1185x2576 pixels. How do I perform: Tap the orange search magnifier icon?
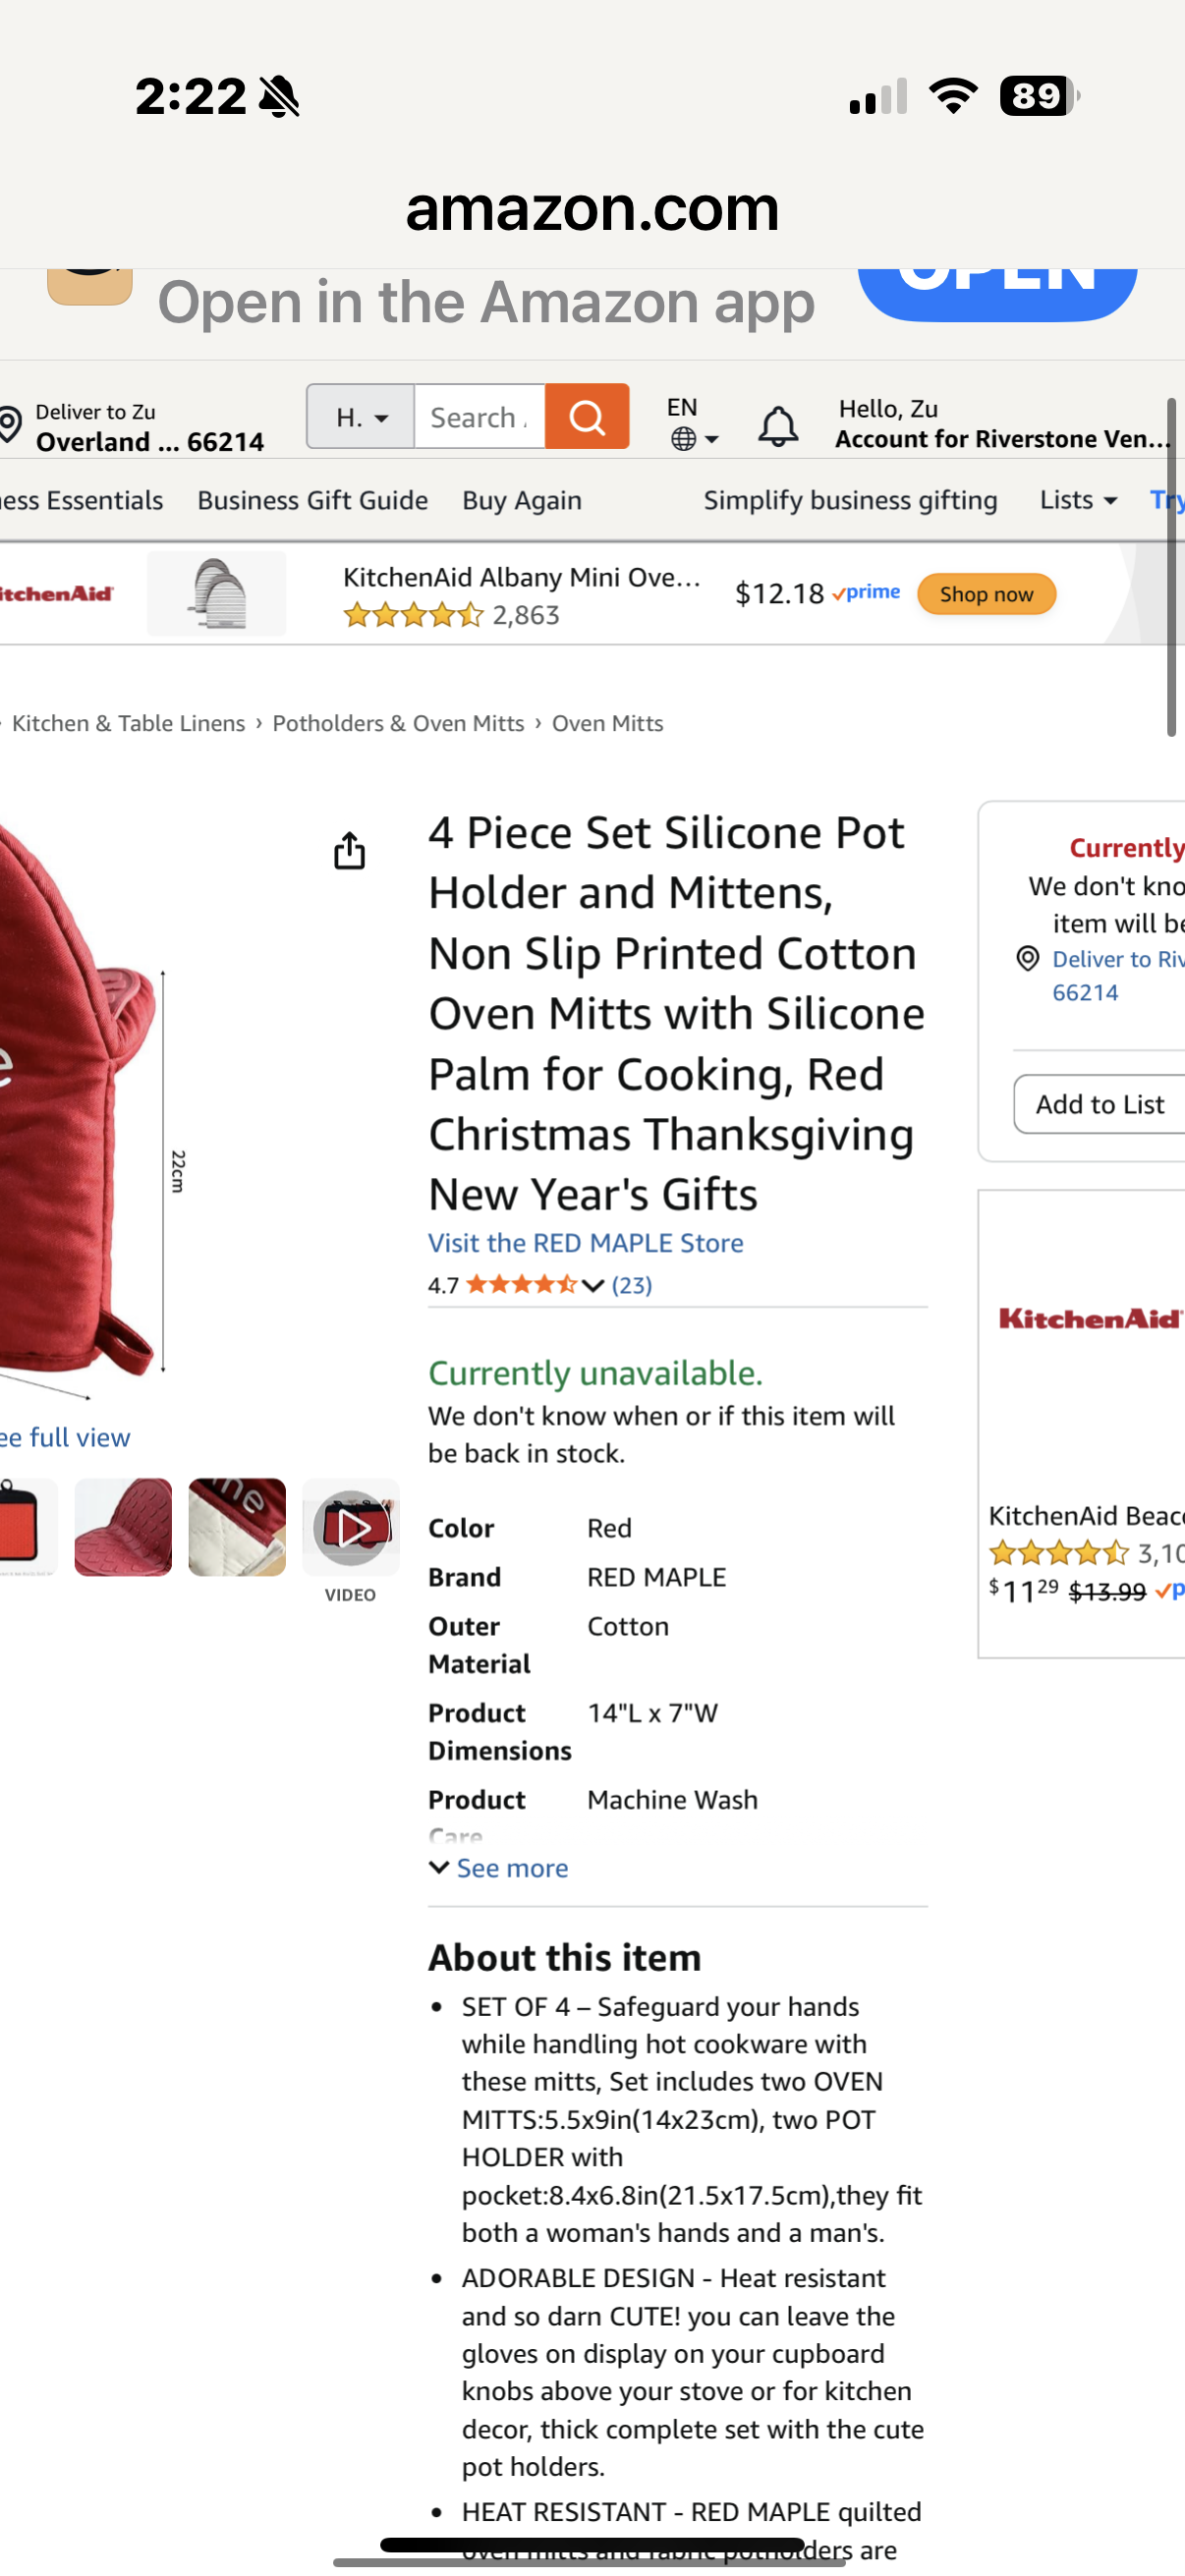pos(587,417)
